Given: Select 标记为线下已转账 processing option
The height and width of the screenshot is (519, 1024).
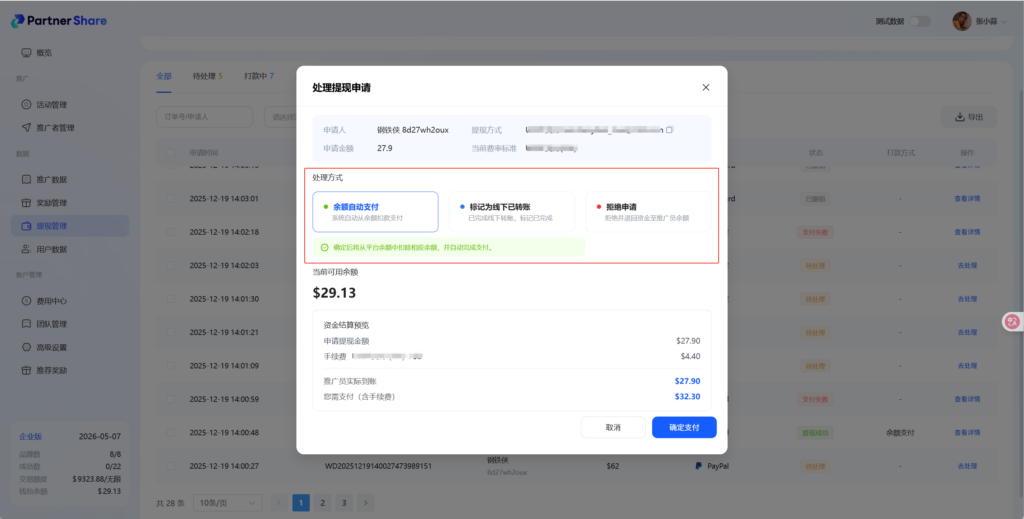Looking at the screenshot, I should pos(511,211).
